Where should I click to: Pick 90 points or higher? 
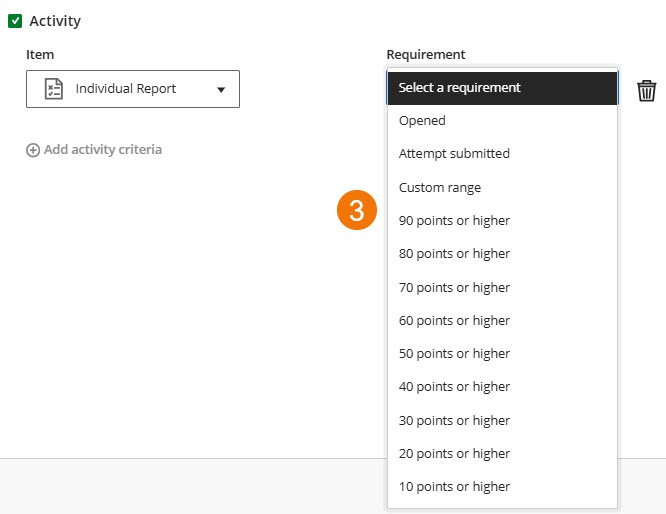coord(454,221)
